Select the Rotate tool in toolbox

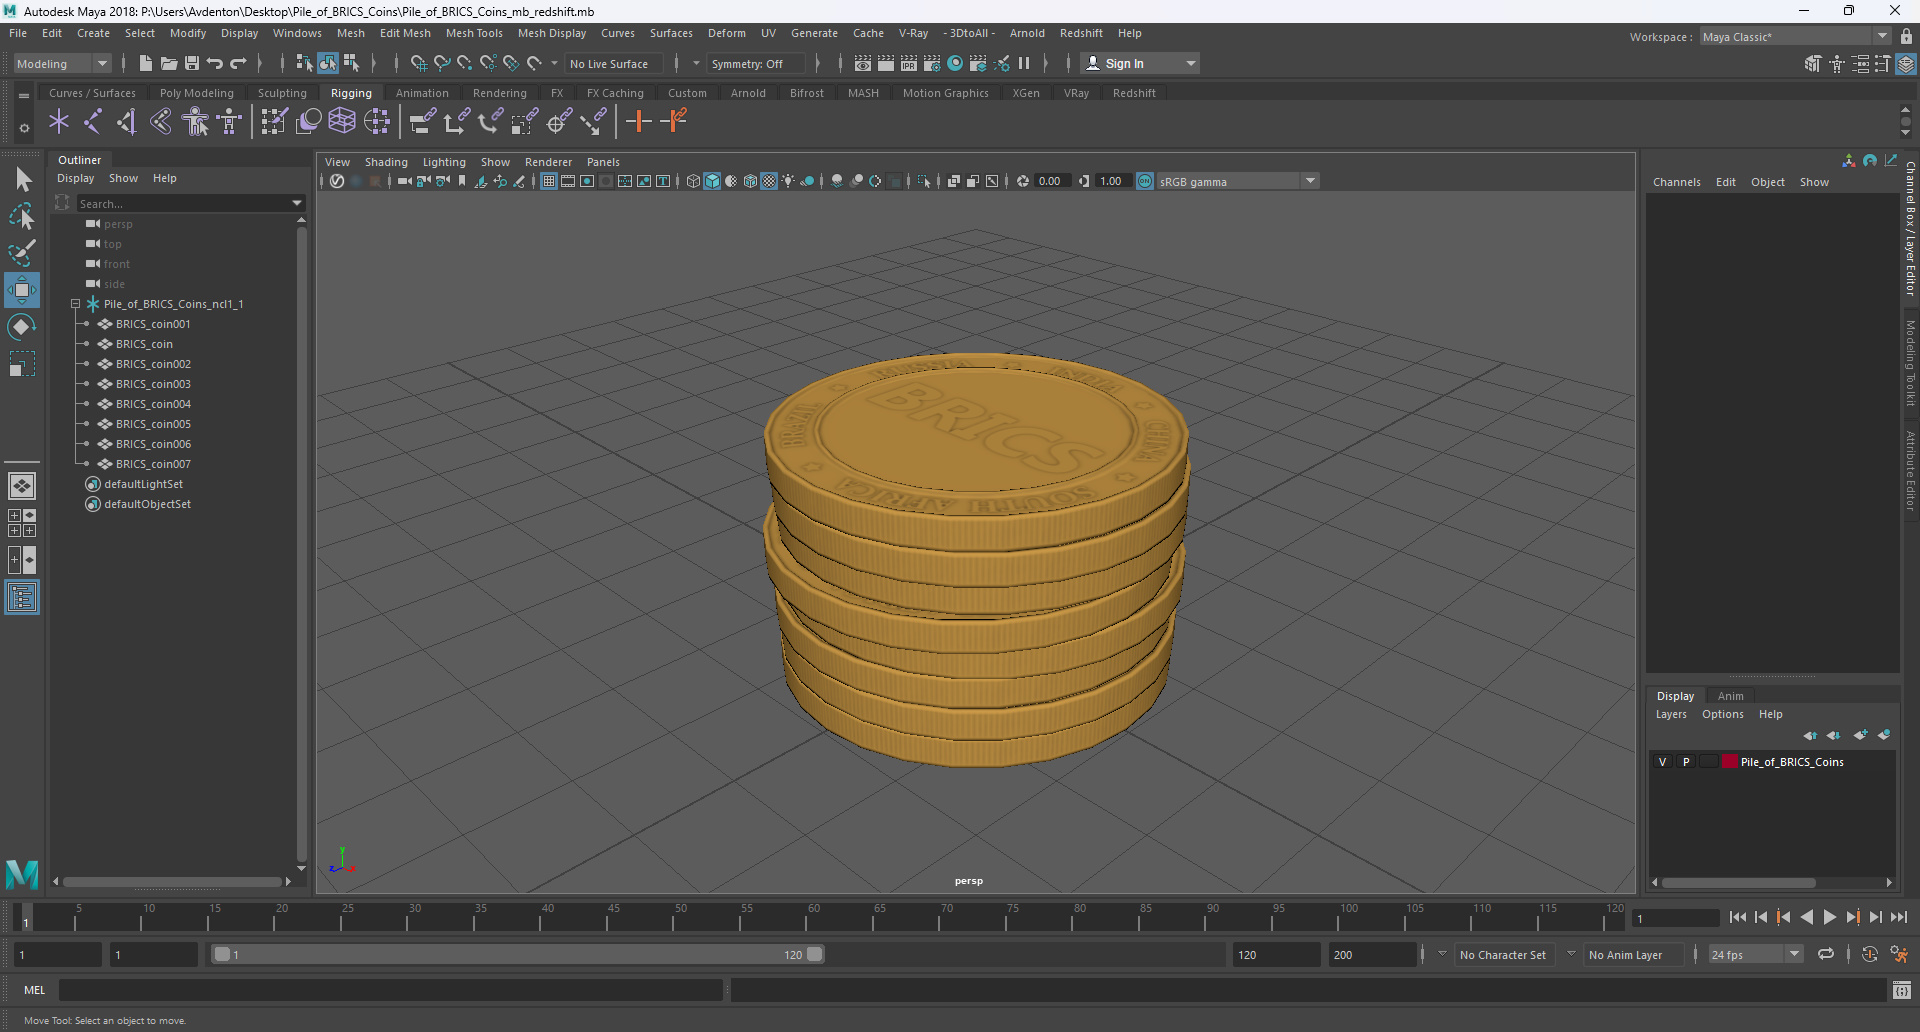[22, 327]
